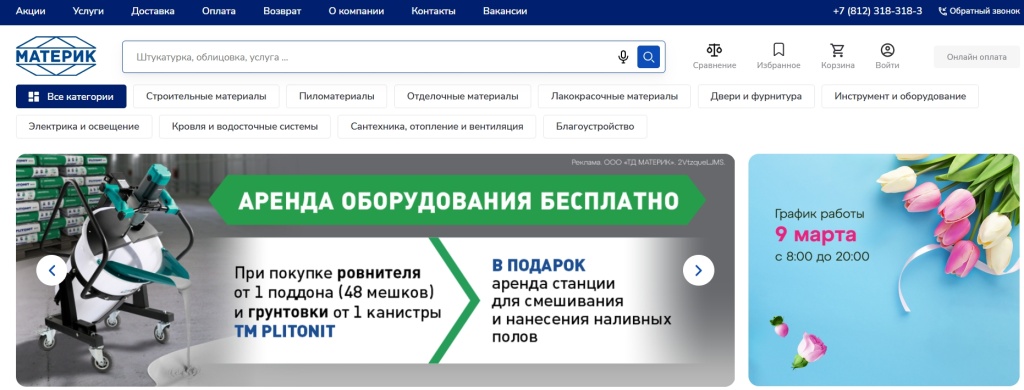Select Двери и фурнитура category
Screen dimensions: 1024x390
[756, 97]
